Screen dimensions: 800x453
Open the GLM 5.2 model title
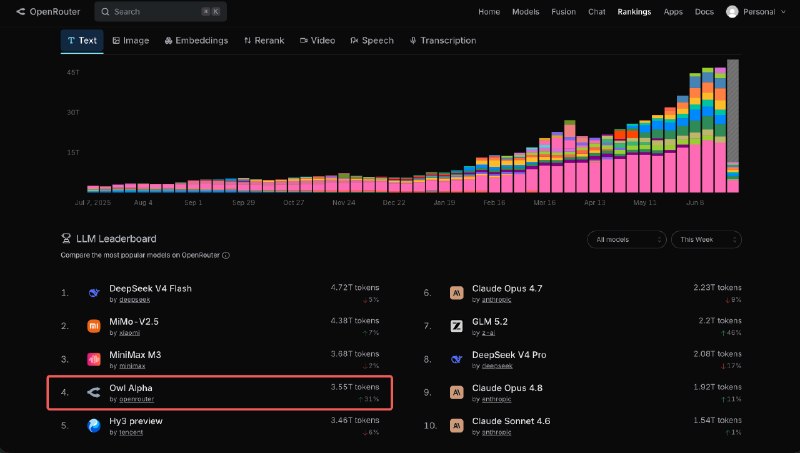pos(490,321)
